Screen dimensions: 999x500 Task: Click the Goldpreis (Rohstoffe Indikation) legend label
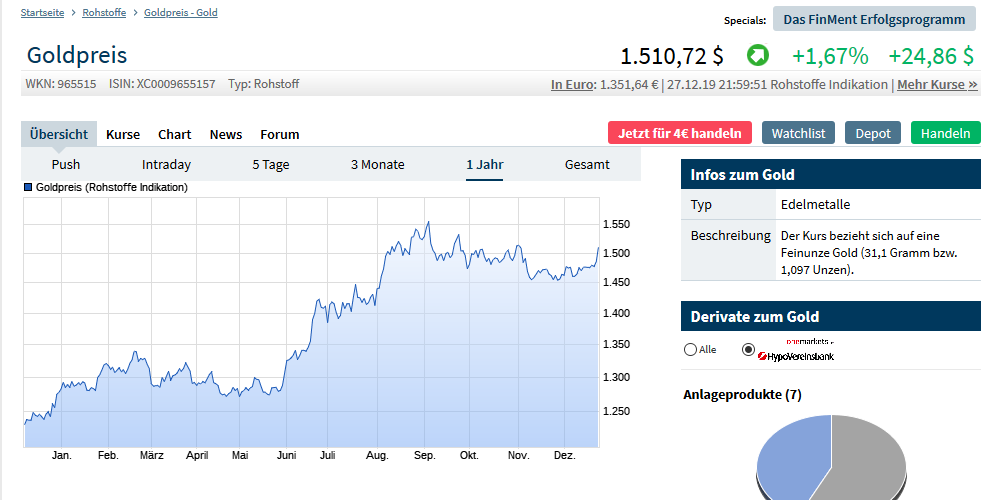click(111, 187)
